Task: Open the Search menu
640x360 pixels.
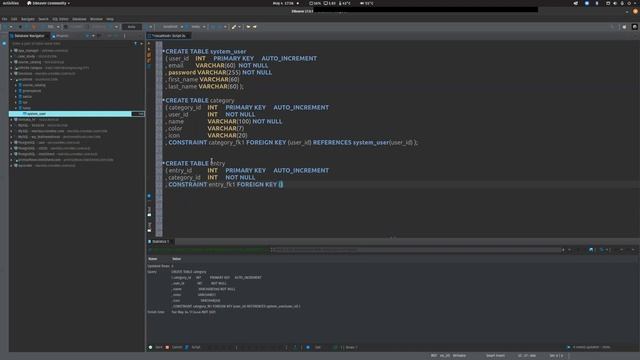Action: [x=43, y=19]
